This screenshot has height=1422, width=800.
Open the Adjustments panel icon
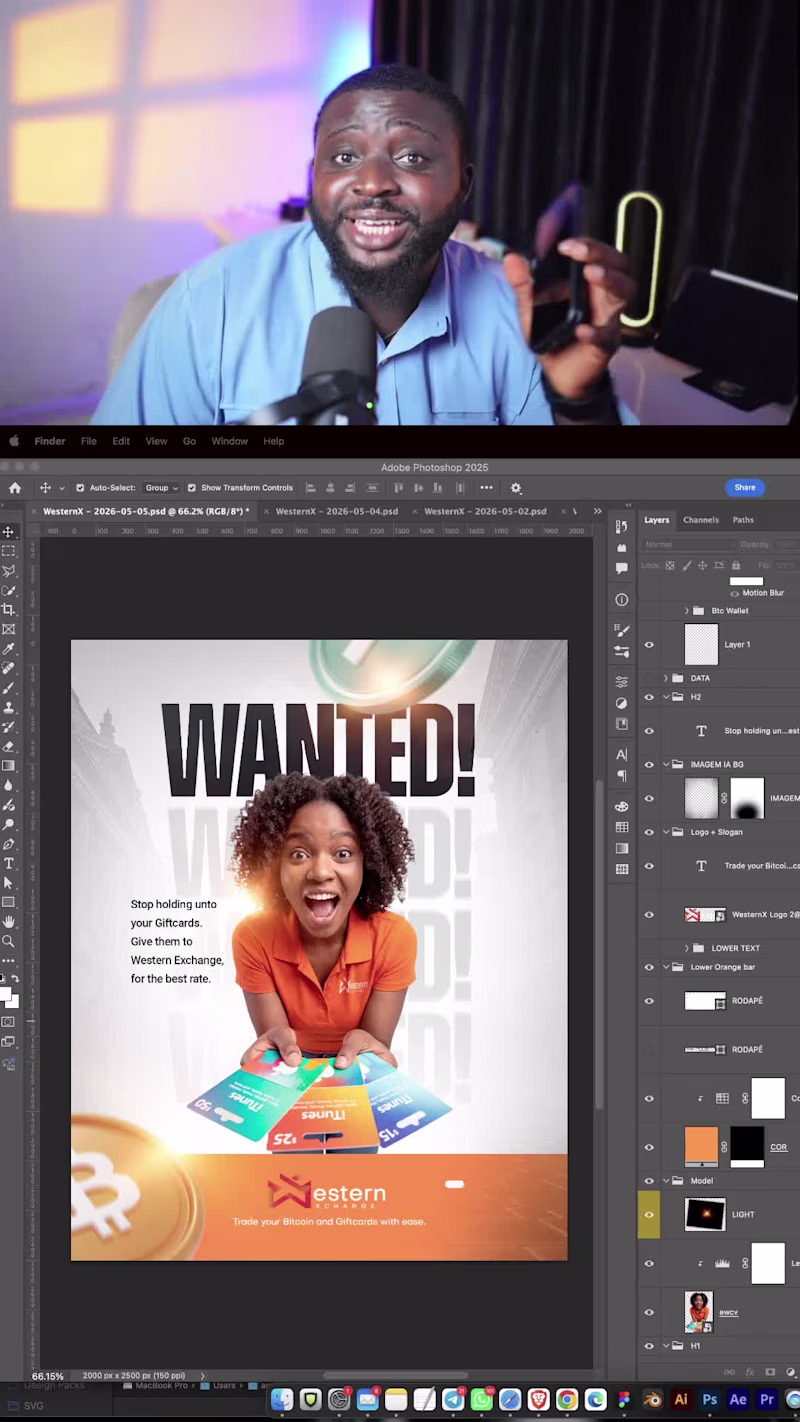(x=621, y=703)
